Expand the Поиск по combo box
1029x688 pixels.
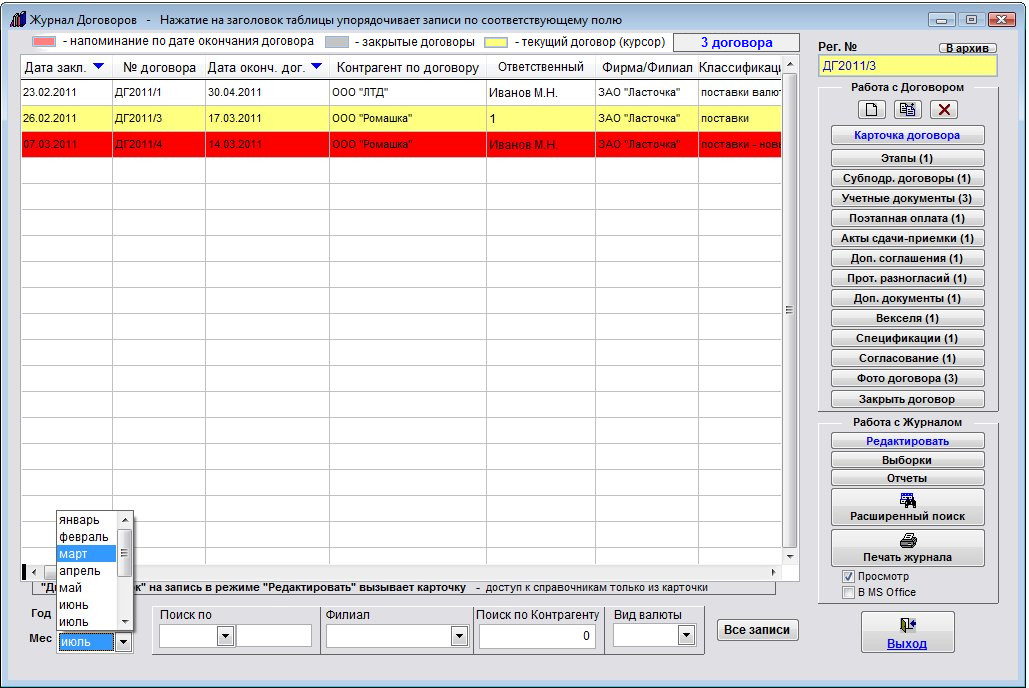pyautogui.click(x=225, y=636)
